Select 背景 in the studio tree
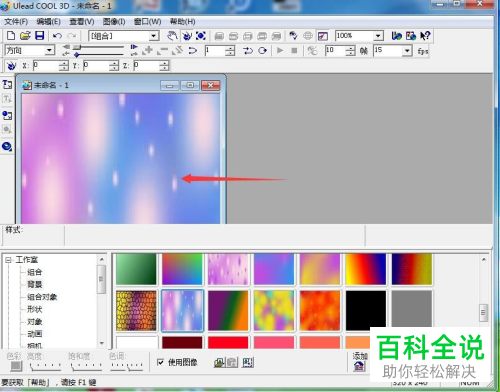 tap(34, 284)
